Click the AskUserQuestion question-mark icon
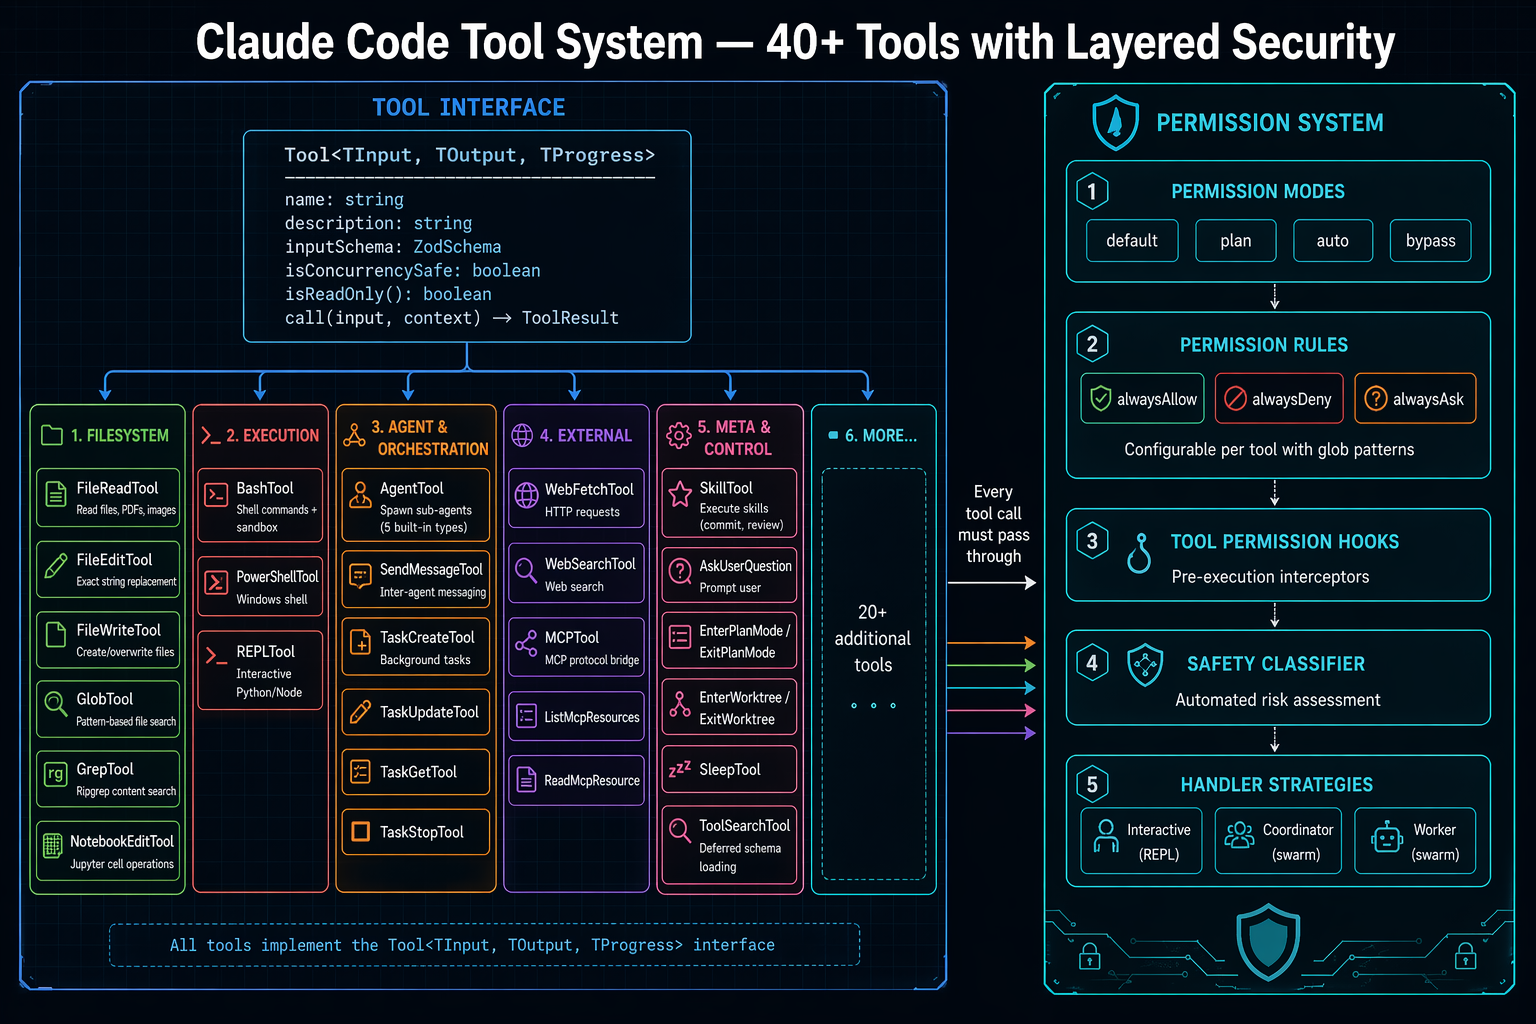The height and width of the screenshot is (1024, 1536). tap(680, 571)
